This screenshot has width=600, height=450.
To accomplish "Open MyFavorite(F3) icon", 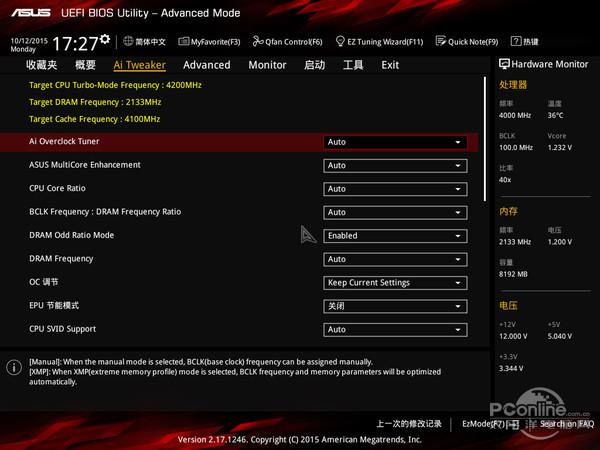I will tap(184, 41).
